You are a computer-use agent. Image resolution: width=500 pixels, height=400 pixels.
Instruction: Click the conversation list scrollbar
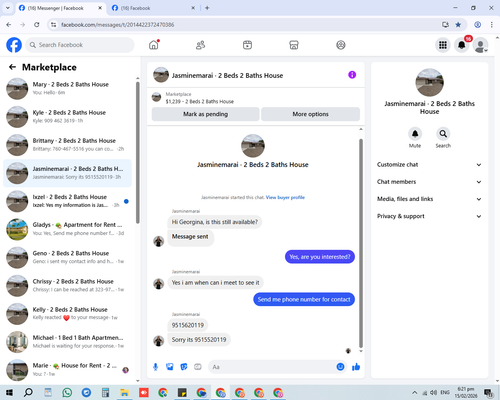[138, 152]
